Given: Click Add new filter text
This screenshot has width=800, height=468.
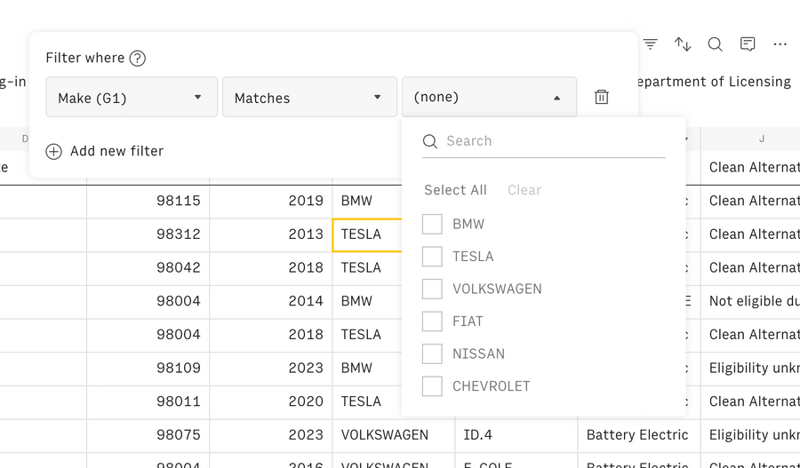Looking at the screenshot, I should [117, 151].
